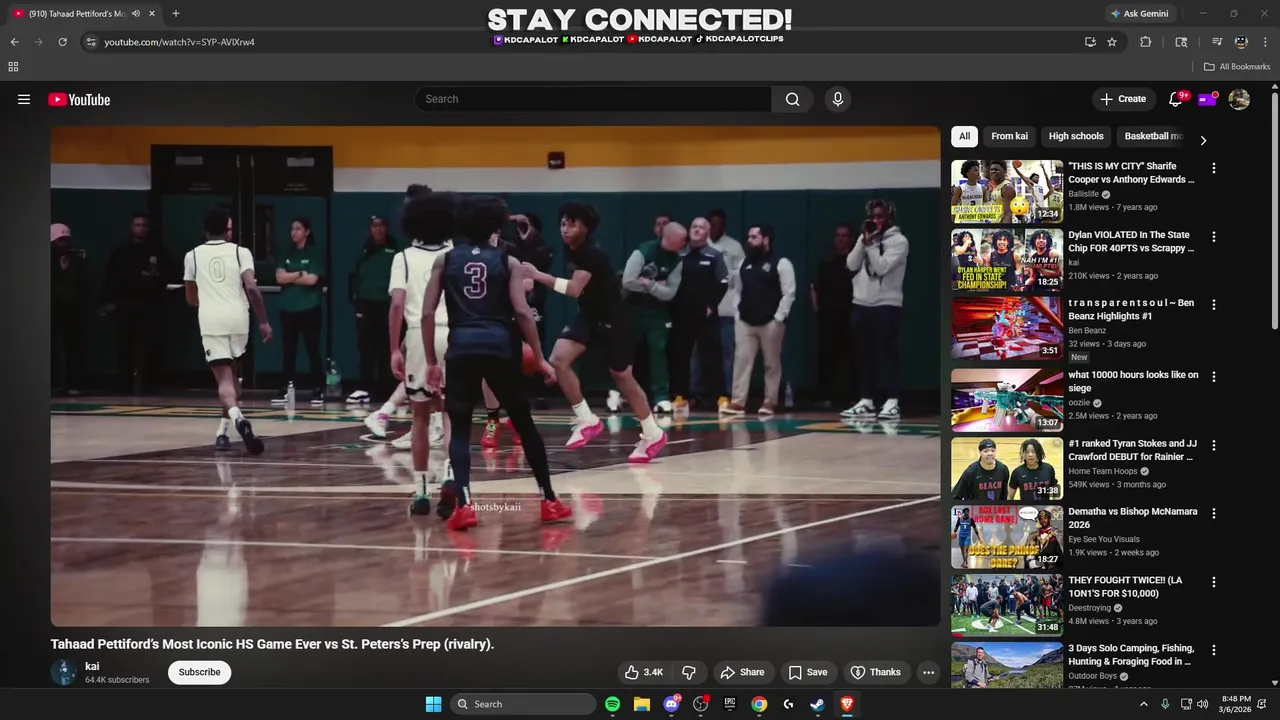Open Steam from the taskbar

click(x=817, y=704)
